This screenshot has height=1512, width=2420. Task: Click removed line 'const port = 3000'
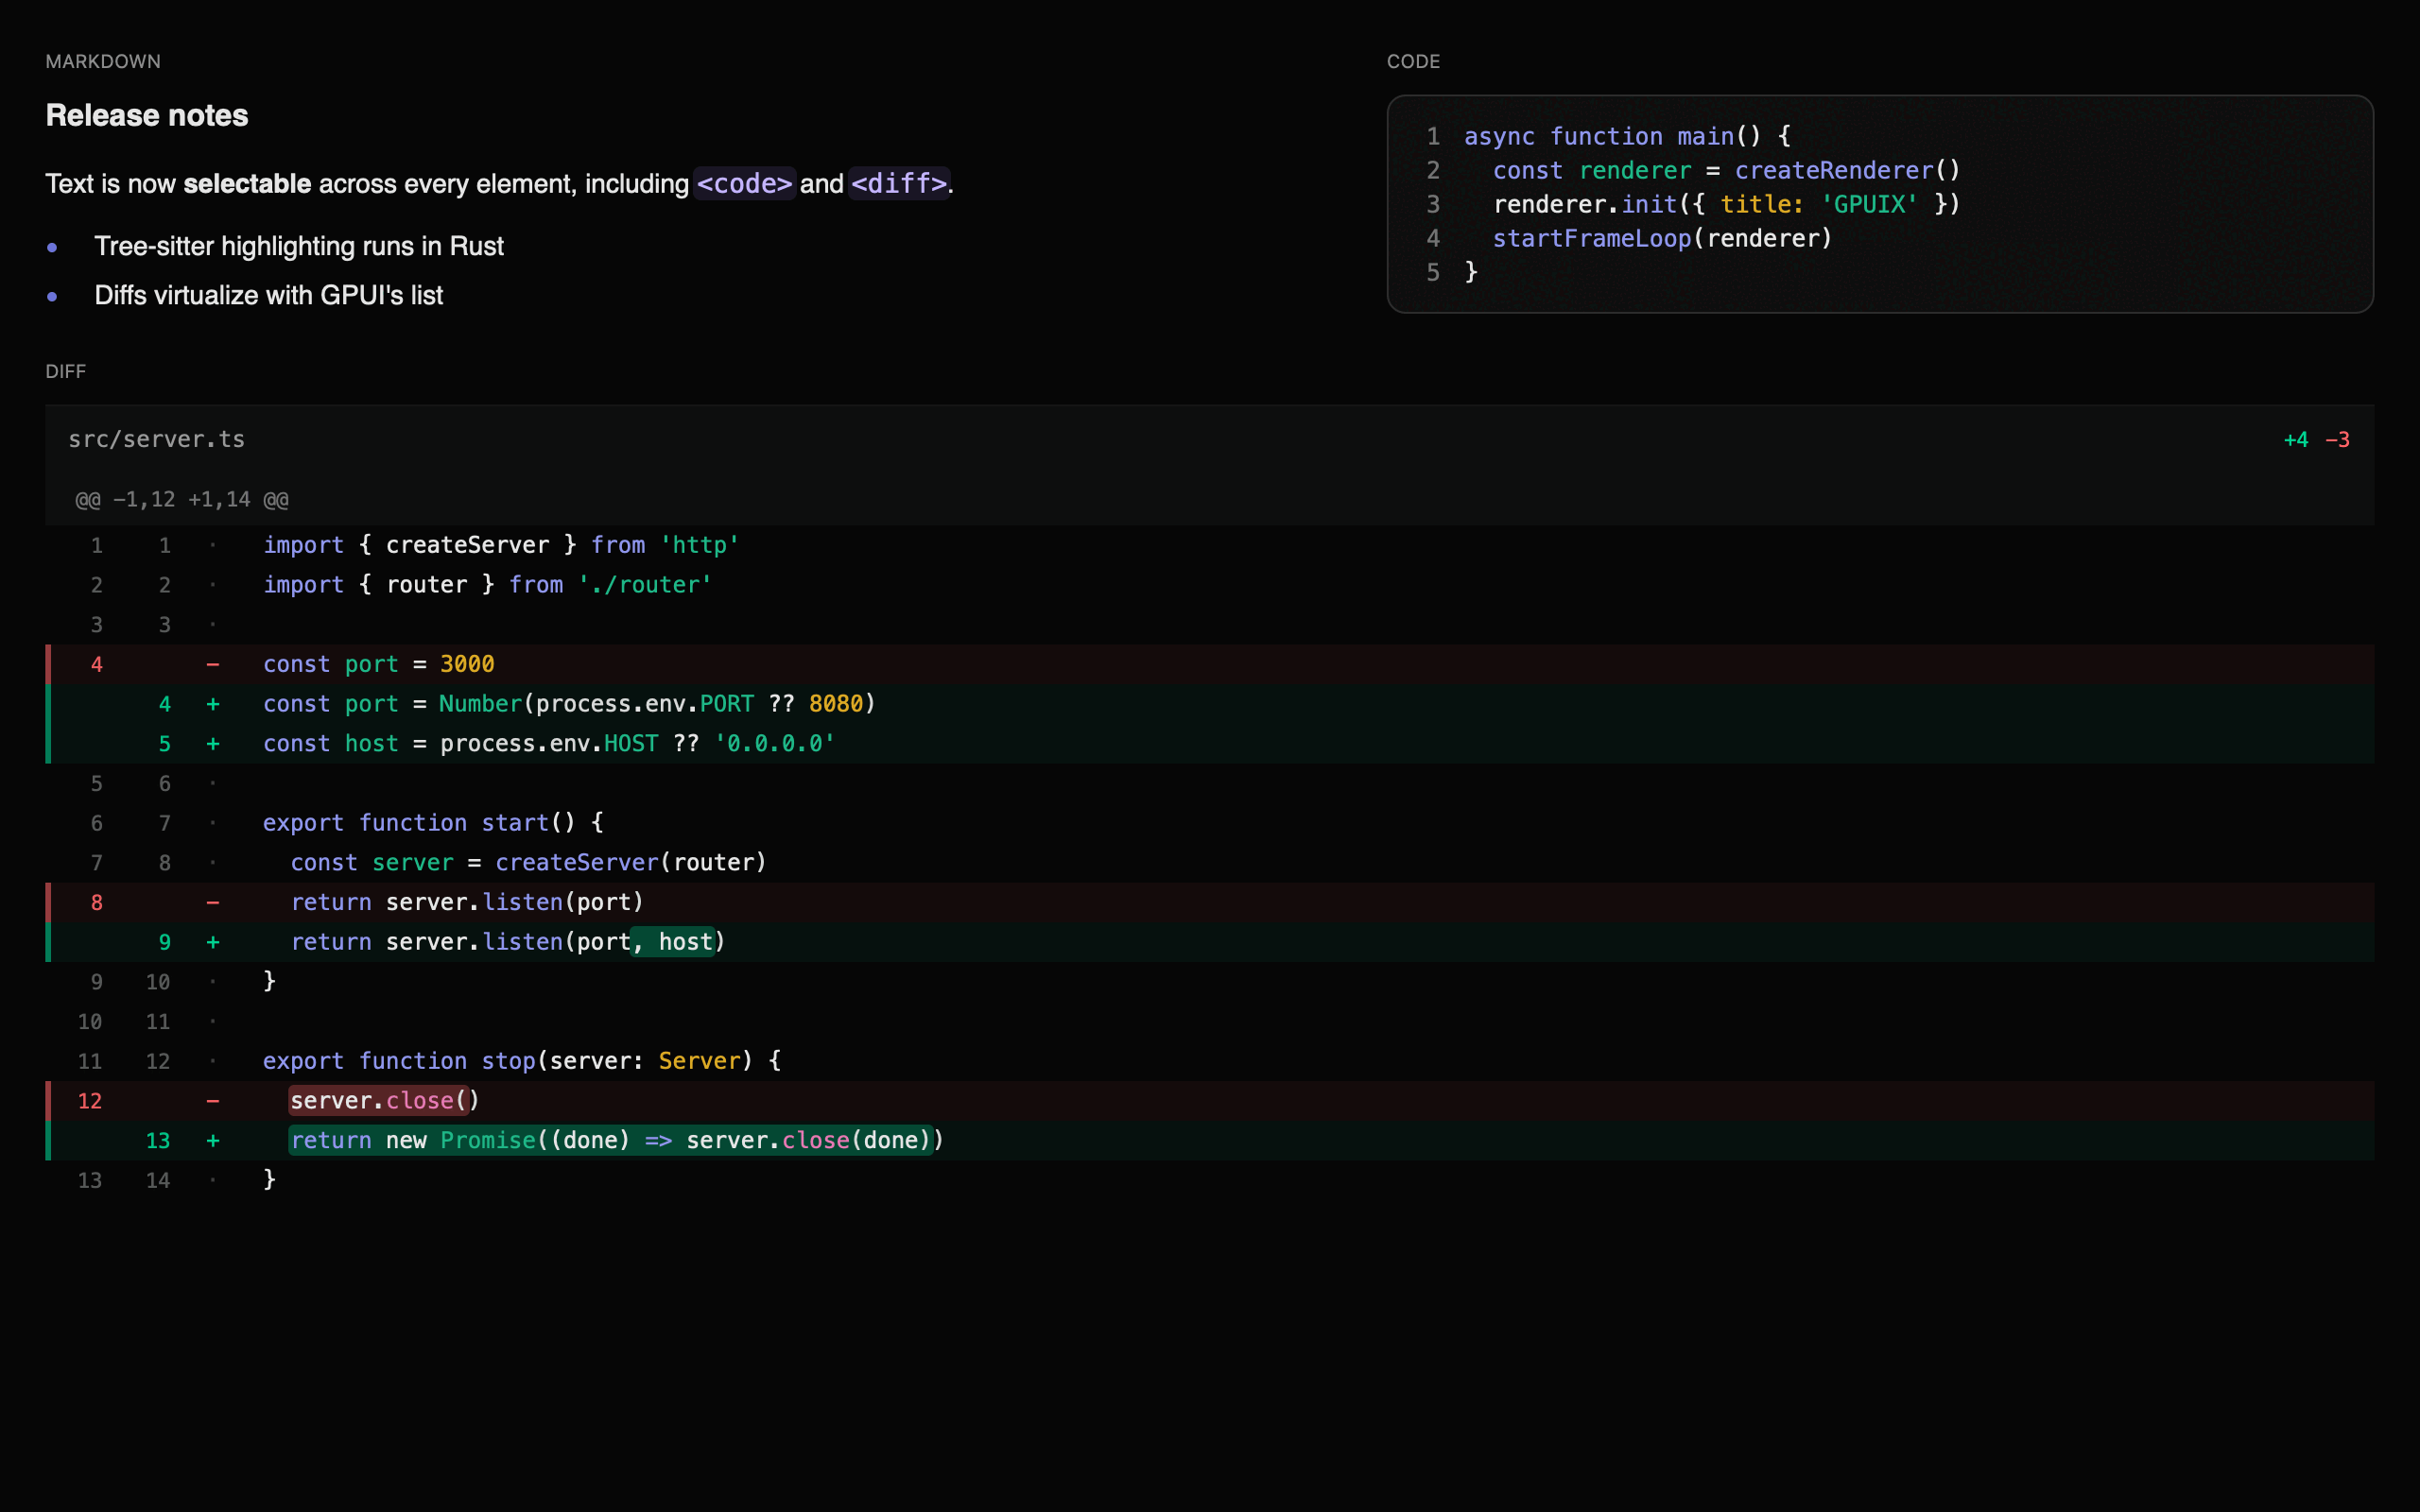[1210, 664]
